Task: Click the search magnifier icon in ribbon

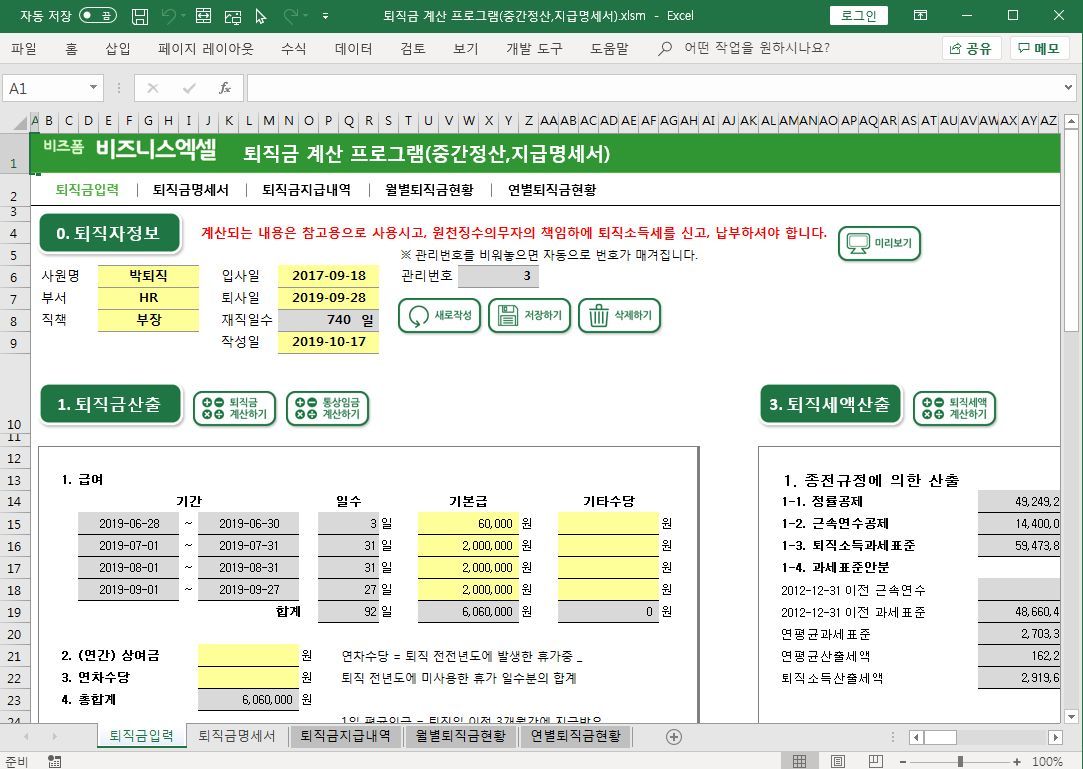Action: (x=664, y=49)
